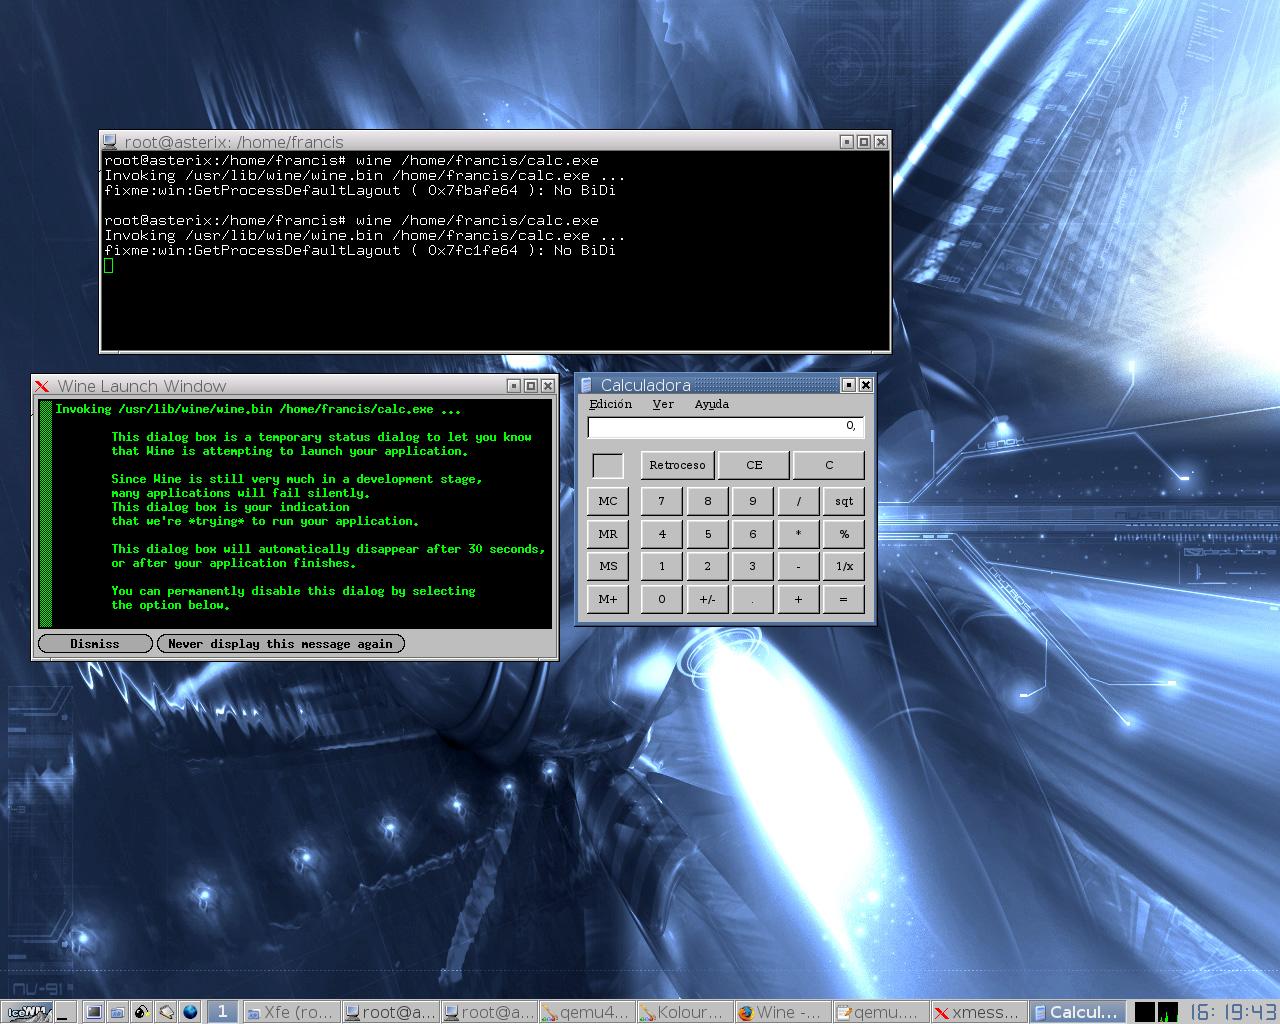Switch to the Kolour taskbar window
1280x1024 pixels.
click(683, 1012)
